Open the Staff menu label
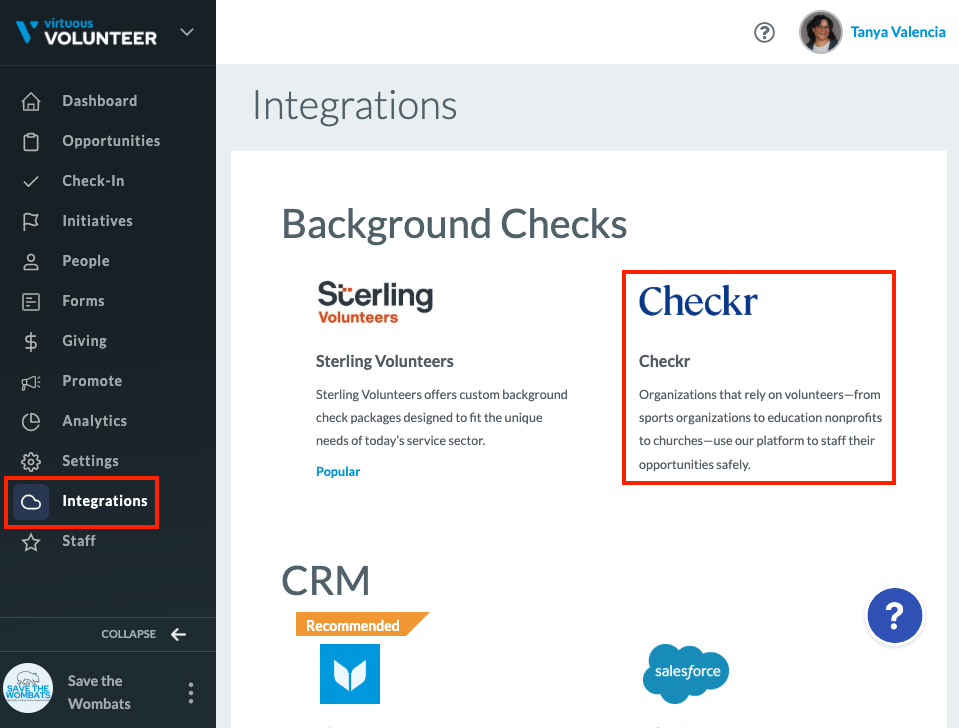Image resolution: width=959 pixels, height=728 pixels. (x=79, y=541)
